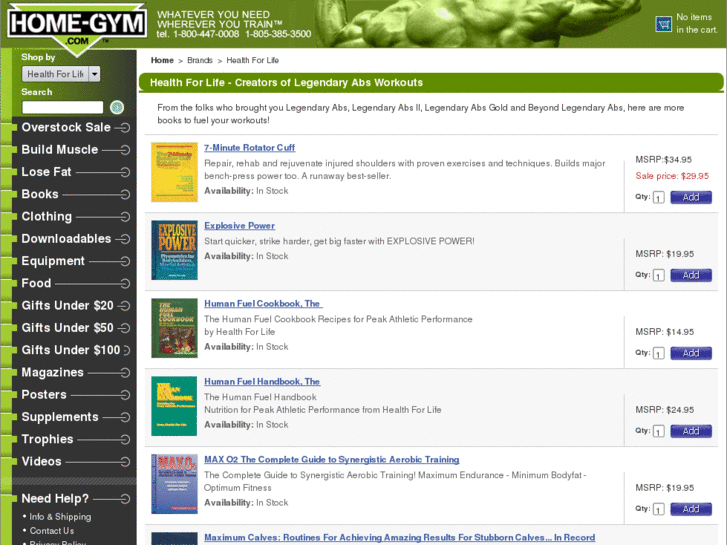
Task: Add Human Fuel Cookbook to cart
Action: (x=691, y=353)
